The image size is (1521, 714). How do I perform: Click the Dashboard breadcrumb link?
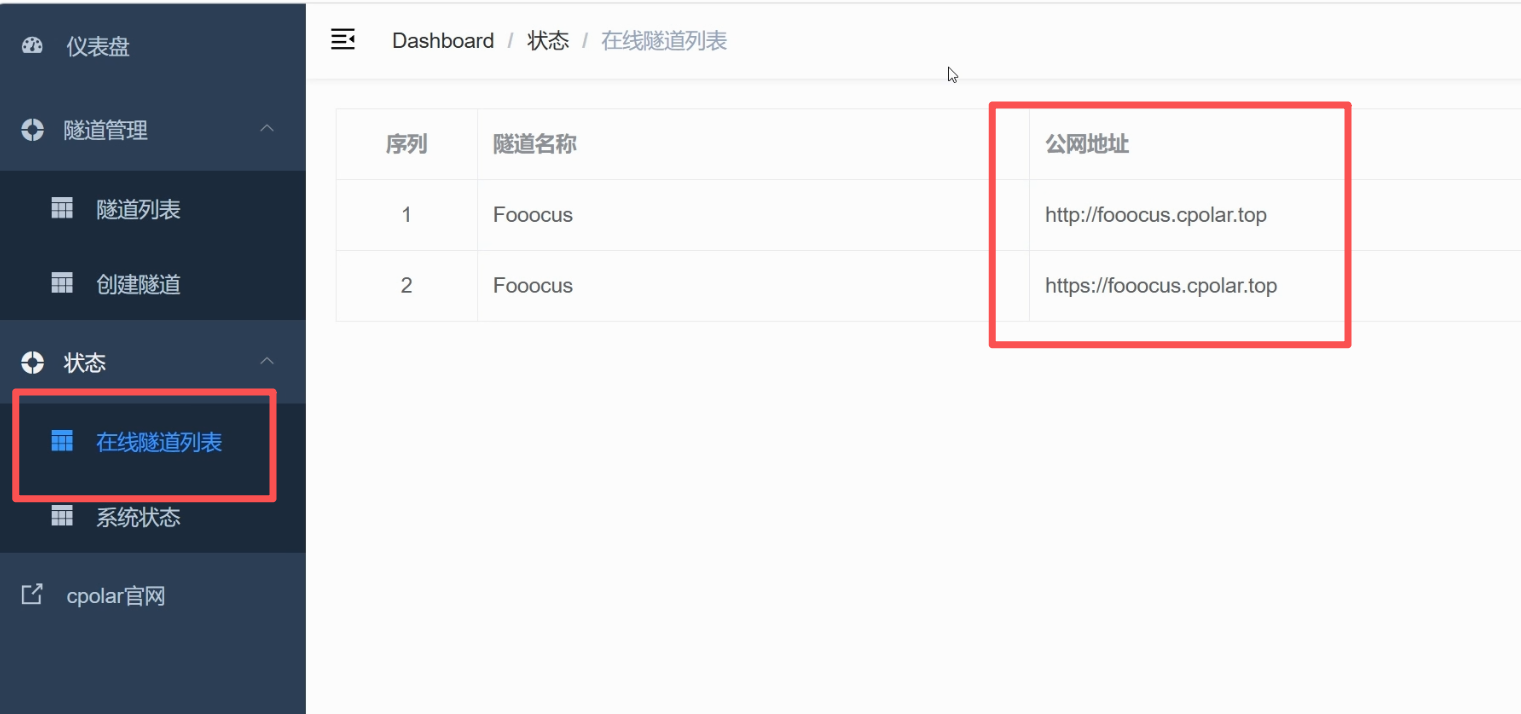pos(443,41)
